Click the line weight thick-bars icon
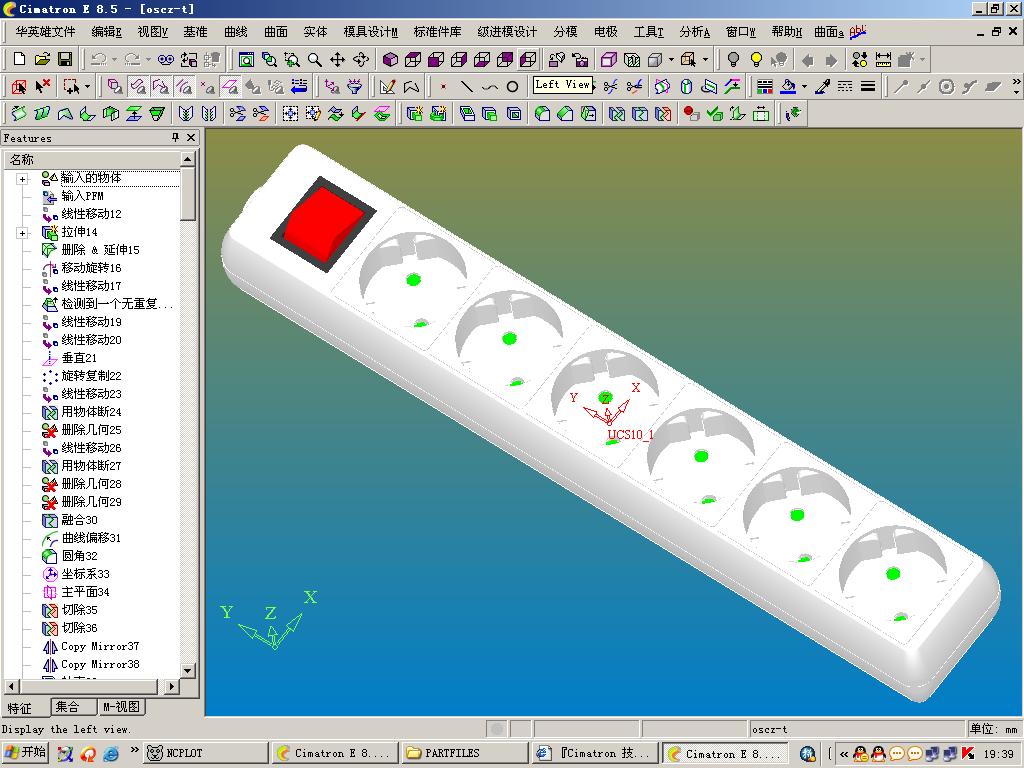 [x=868, y=86]
